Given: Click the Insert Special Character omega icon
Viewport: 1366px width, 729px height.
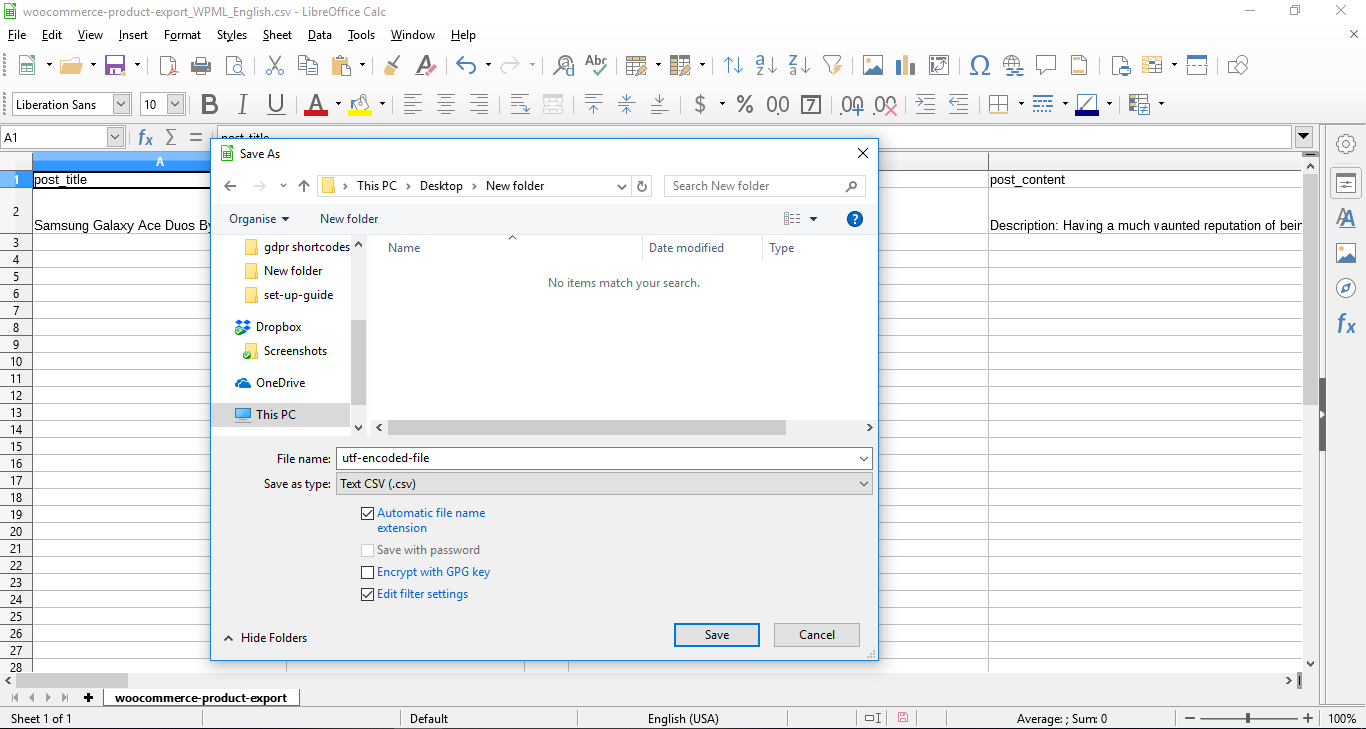Looking at the screenshot, I should 980,66.
